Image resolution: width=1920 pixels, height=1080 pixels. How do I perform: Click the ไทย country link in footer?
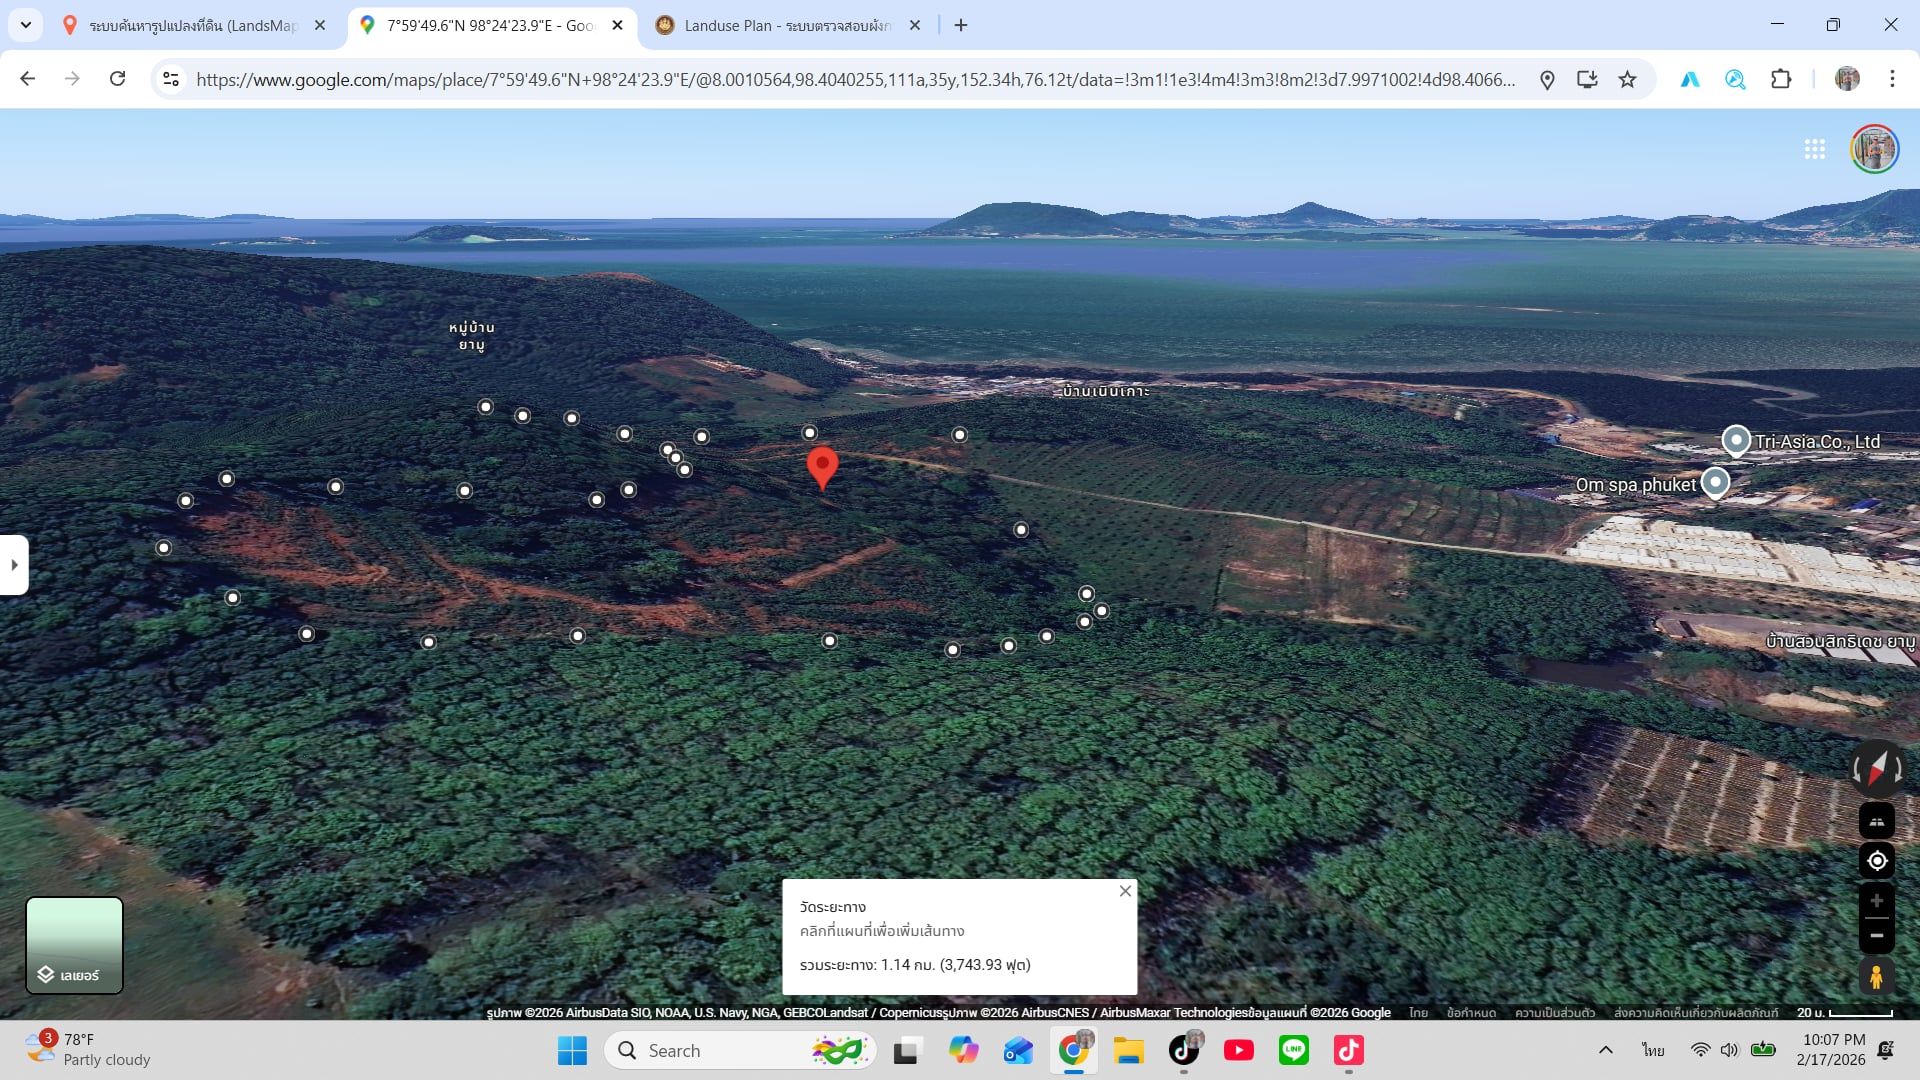pos(1418,1012)
